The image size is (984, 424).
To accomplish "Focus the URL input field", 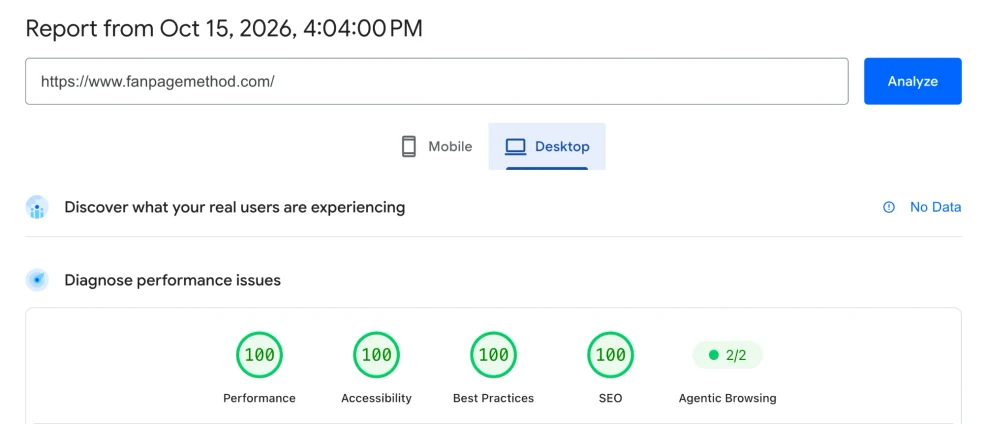I will click(437, 82).
